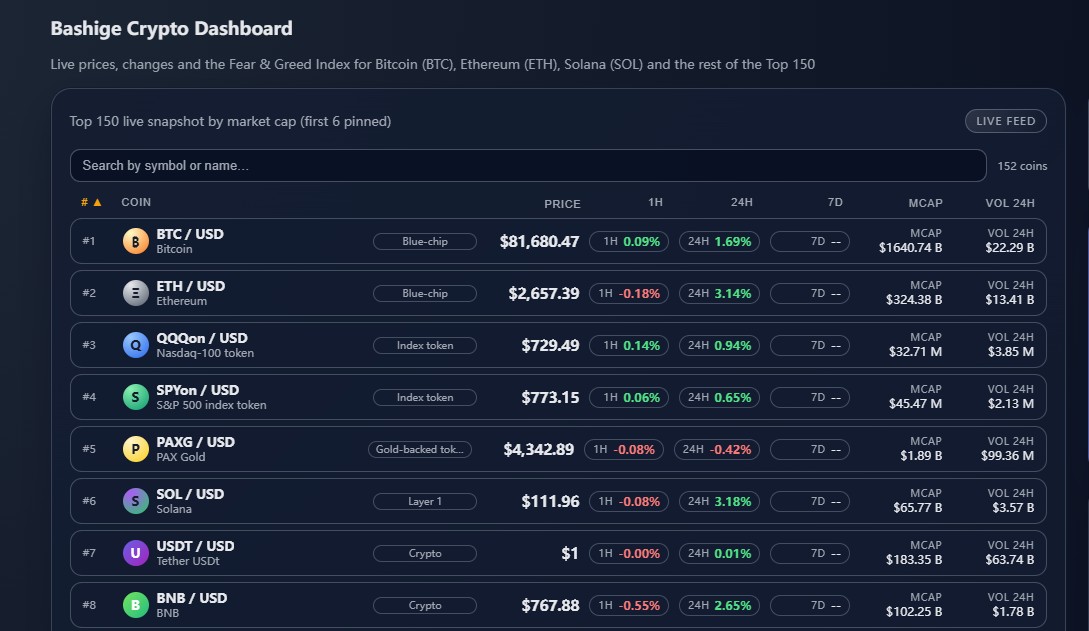Click BNB price $767.88
Screen dimensions: 1089x631
pyautogui.click(x=550, y=605)
